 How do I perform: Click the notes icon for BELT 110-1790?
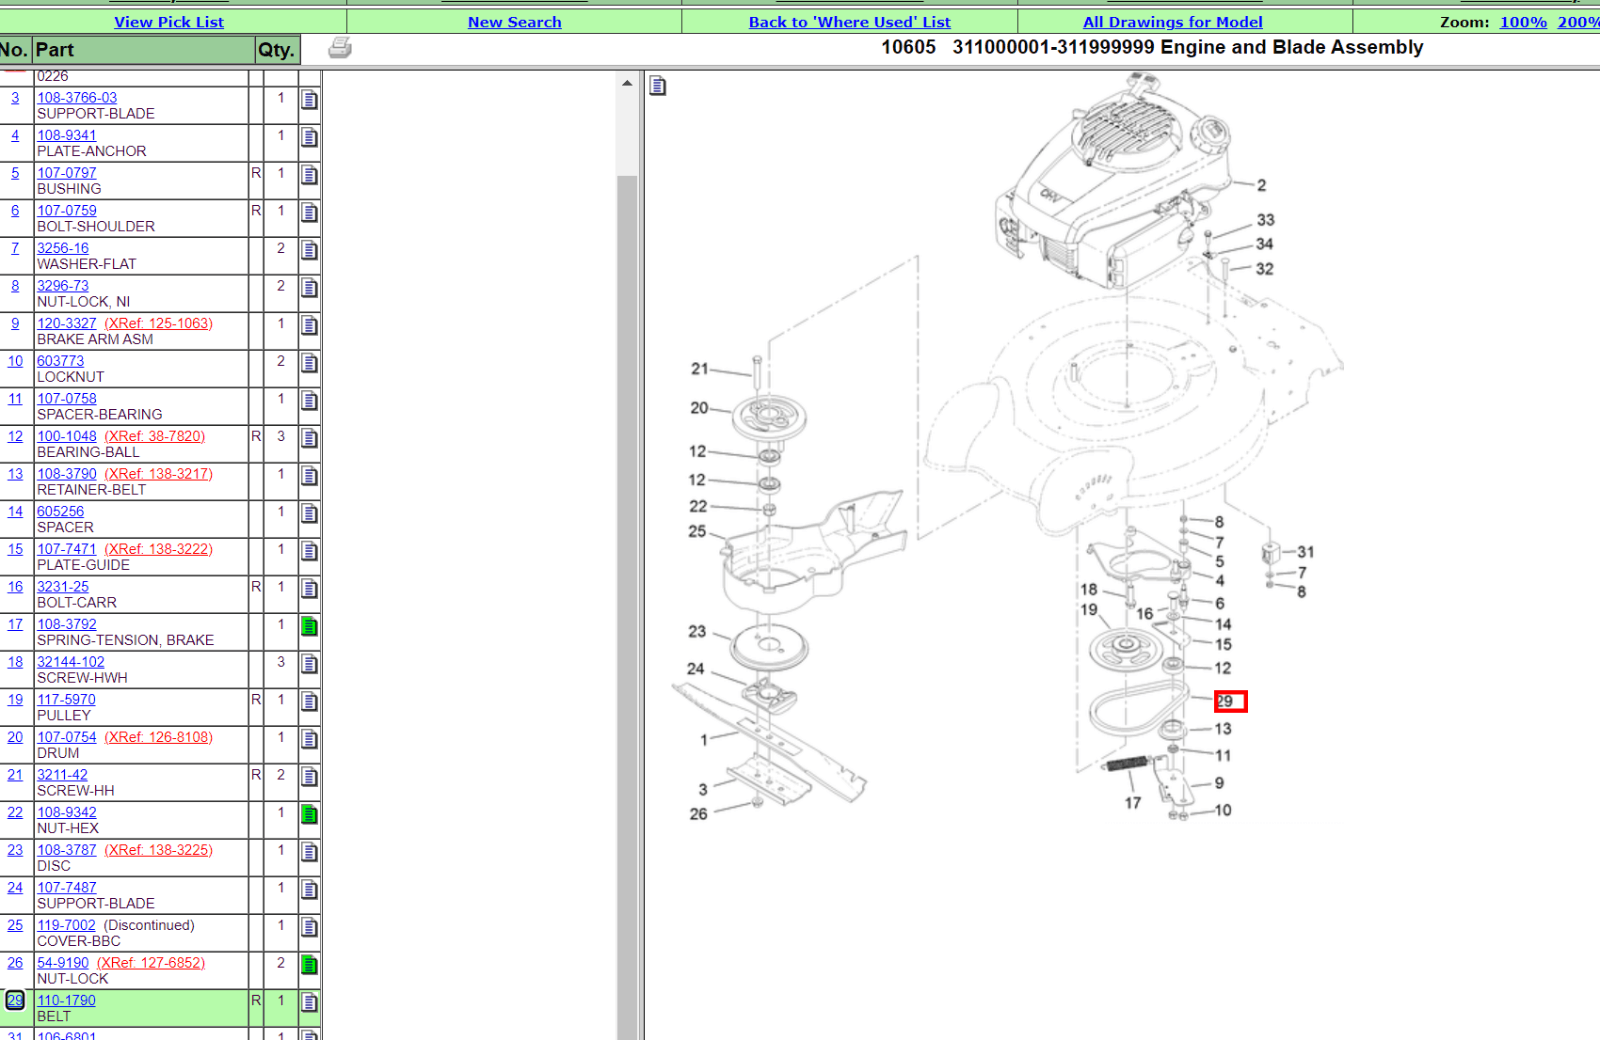tap(309, 1004)
